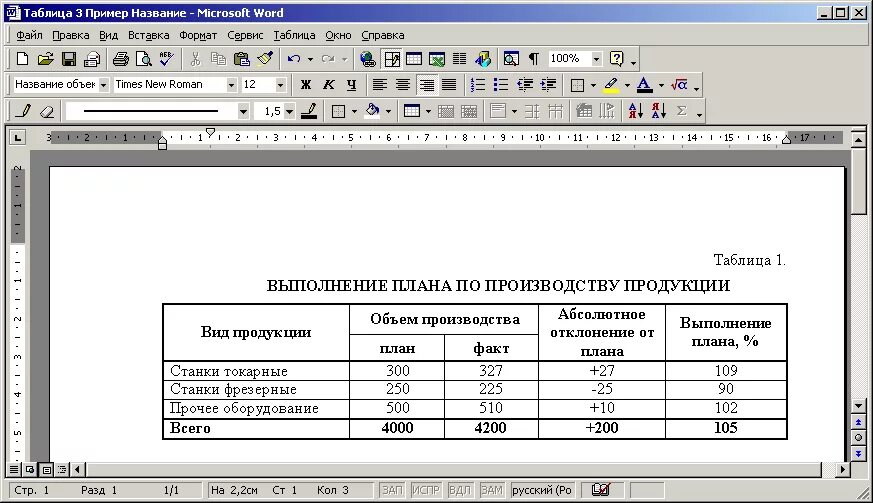Image resolution: width=873 pixels, height=503 pixels.
Task: Apply font color with A icon
Action: [x=644, y=85]
